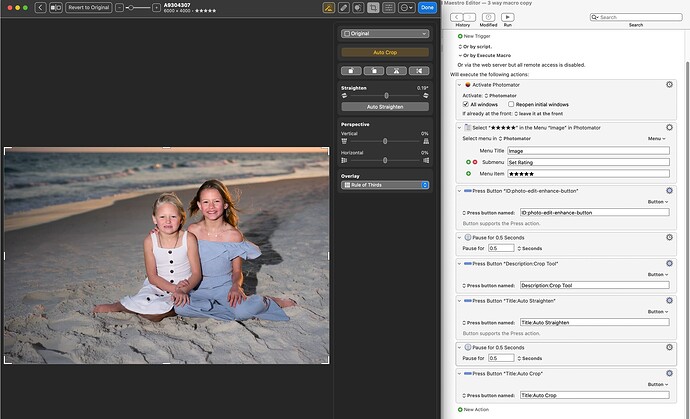This screenshot has width=690, height=419.
Task: Open gear menu for Crop Tool action
Action: tap(669, 263)
